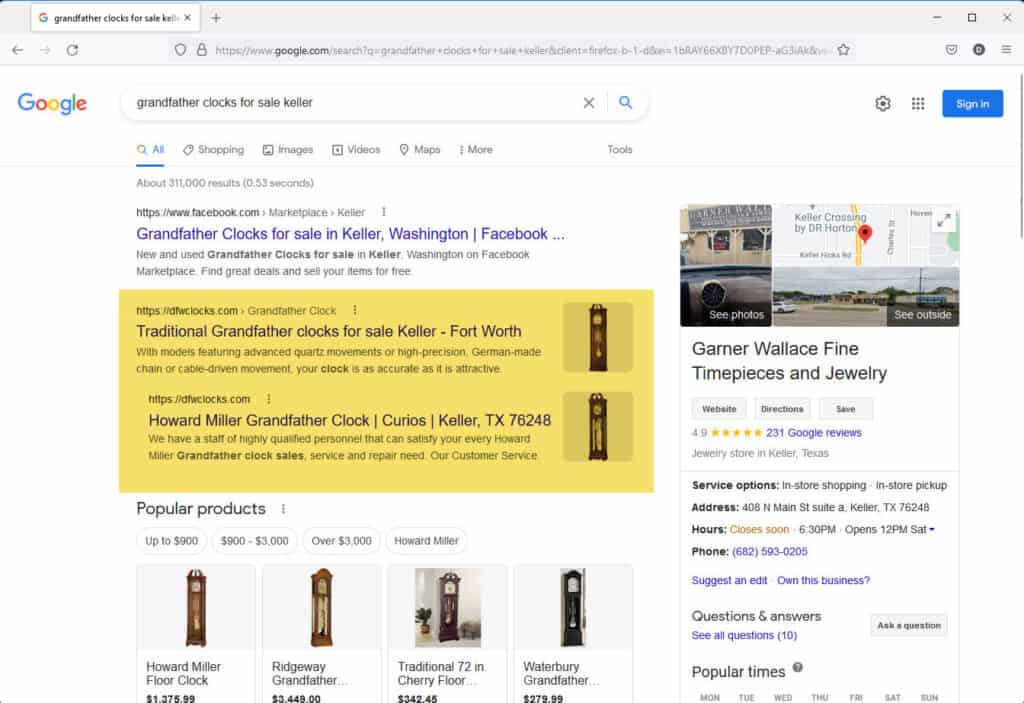Screen dimensions: 1024x703
Task: Open the Firefox hamburger menu
Action: 1006,50
